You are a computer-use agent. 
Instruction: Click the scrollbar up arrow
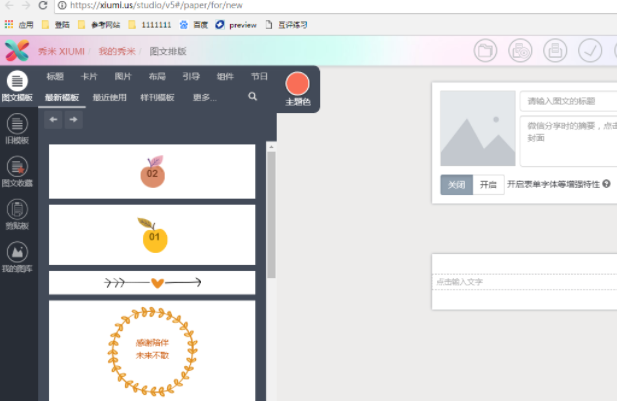click(271, 147)
